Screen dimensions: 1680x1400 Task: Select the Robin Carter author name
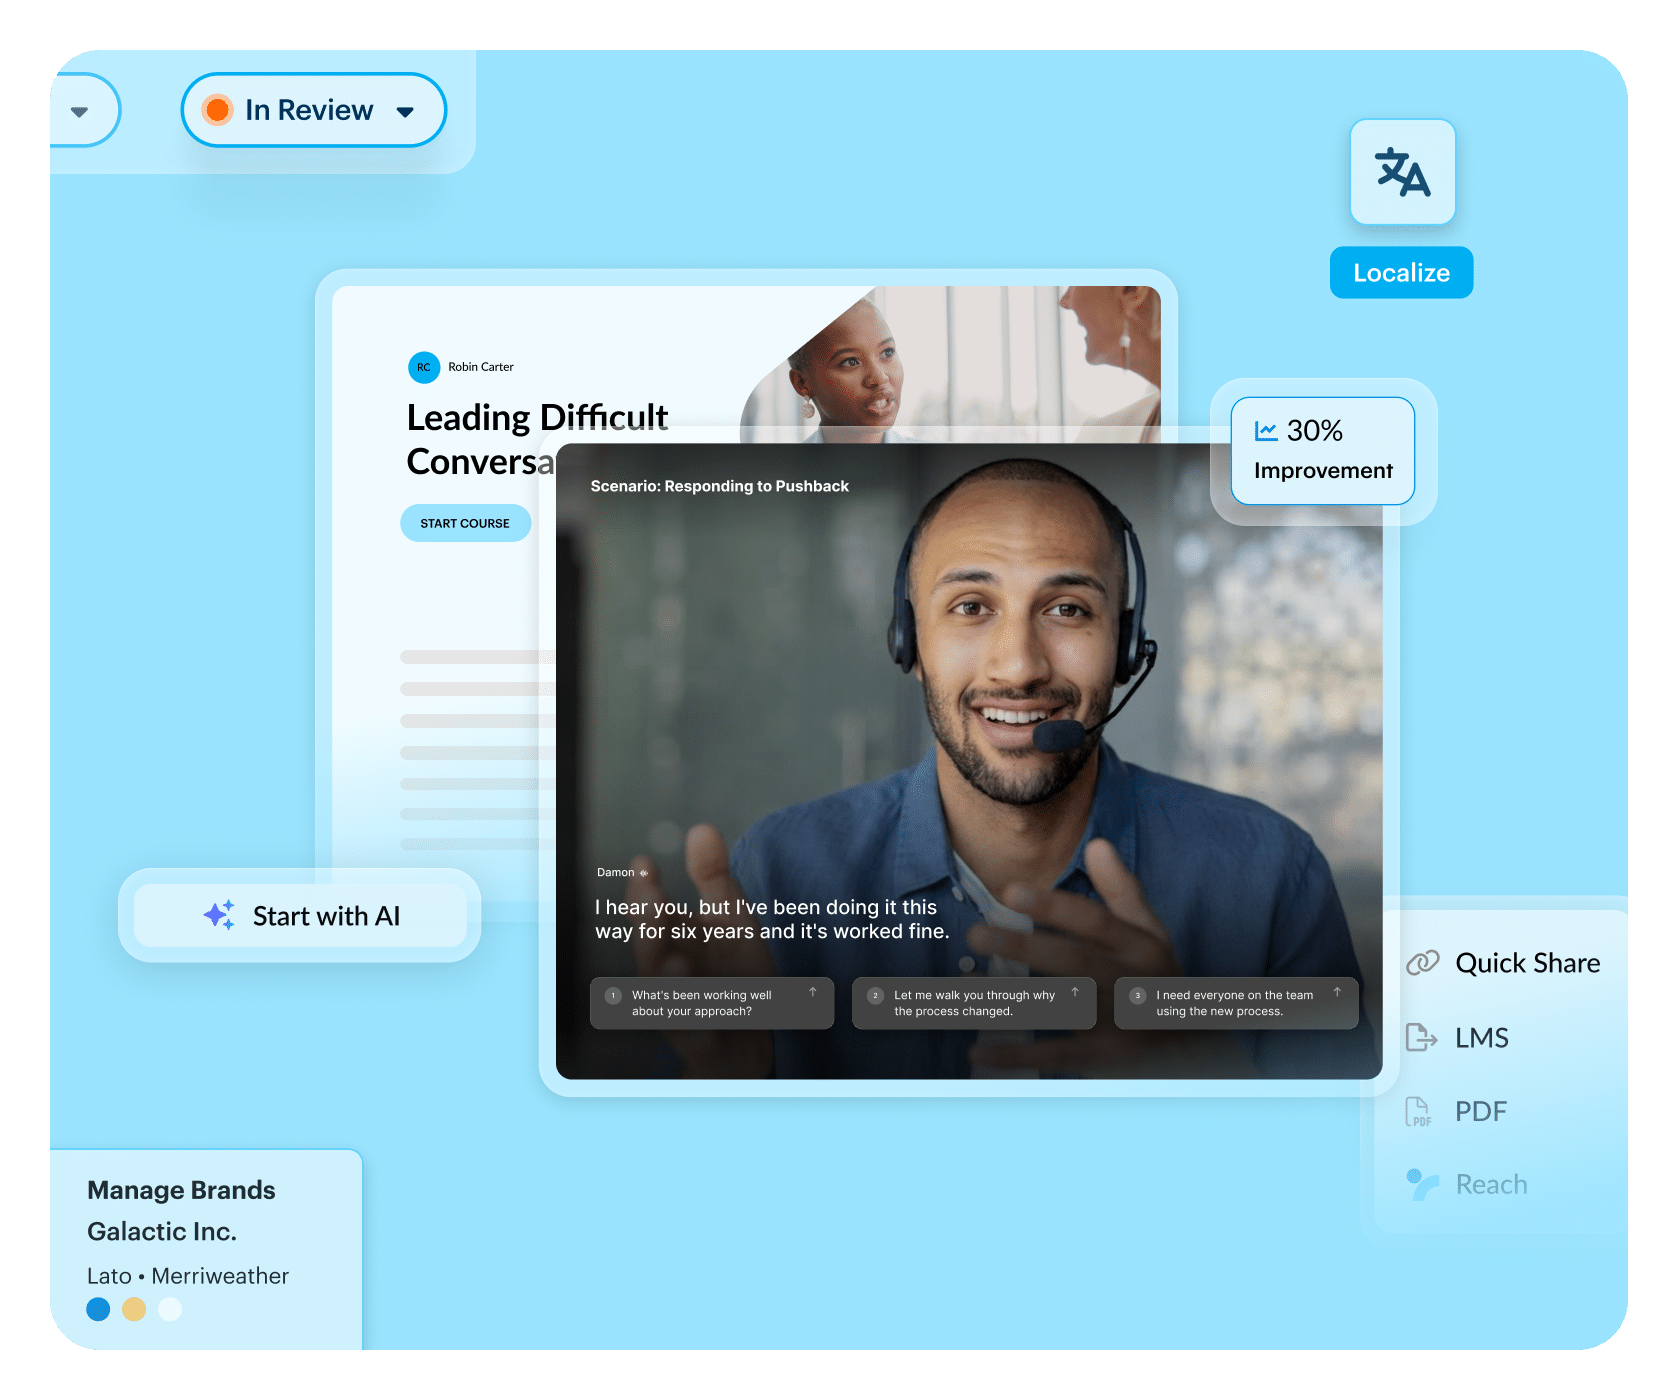481,367
